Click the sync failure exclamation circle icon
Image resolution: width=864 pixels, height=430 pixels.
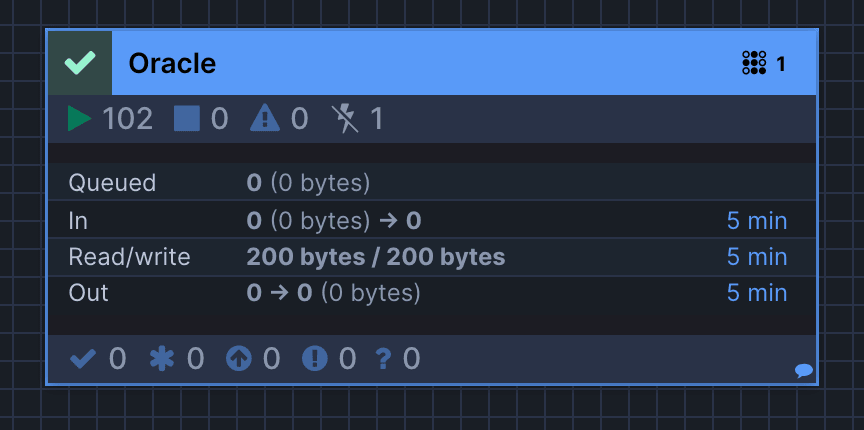pos(315,359)
